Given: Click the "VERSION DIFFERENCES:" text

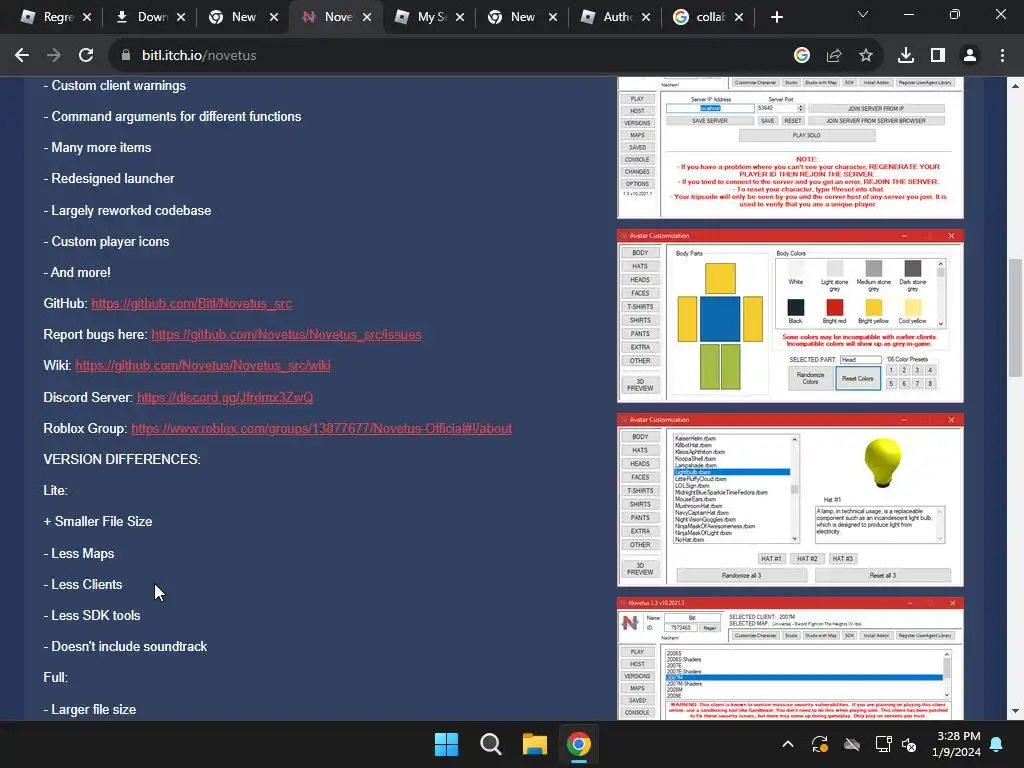Looking at the screenshot, I should pyautogui.click(x=122, y=459).
